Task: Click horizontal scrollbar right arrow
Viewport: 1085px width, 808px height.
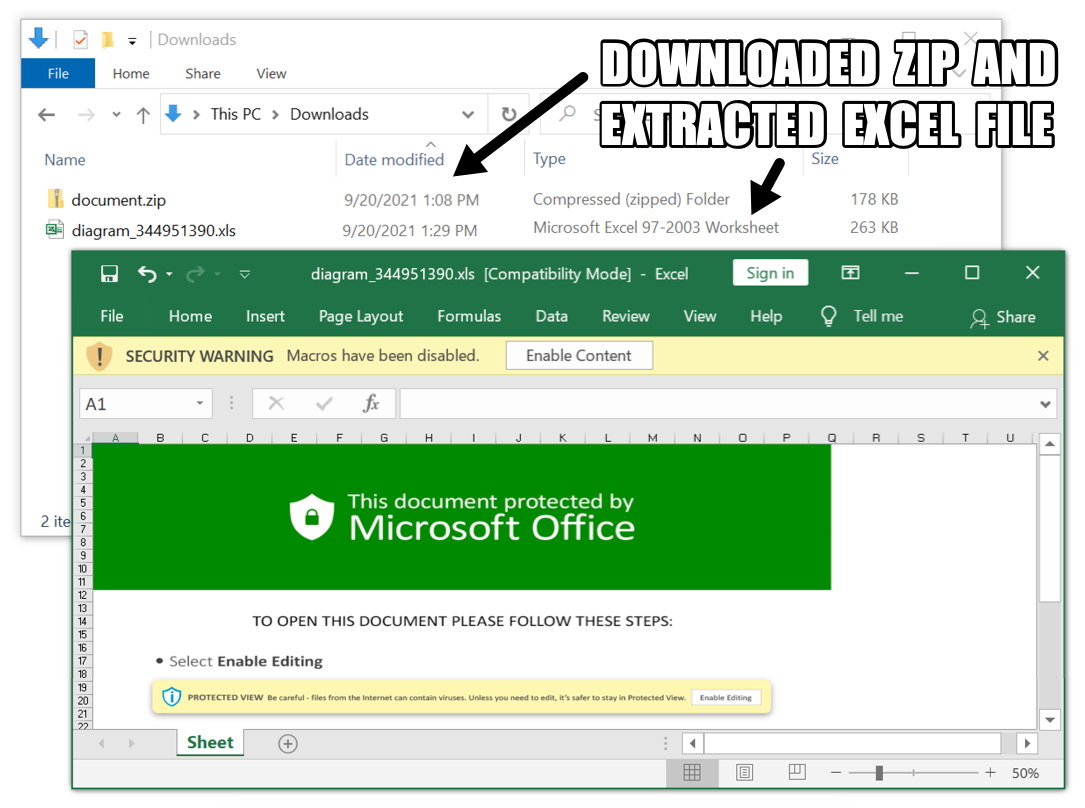Action: 1027,744
